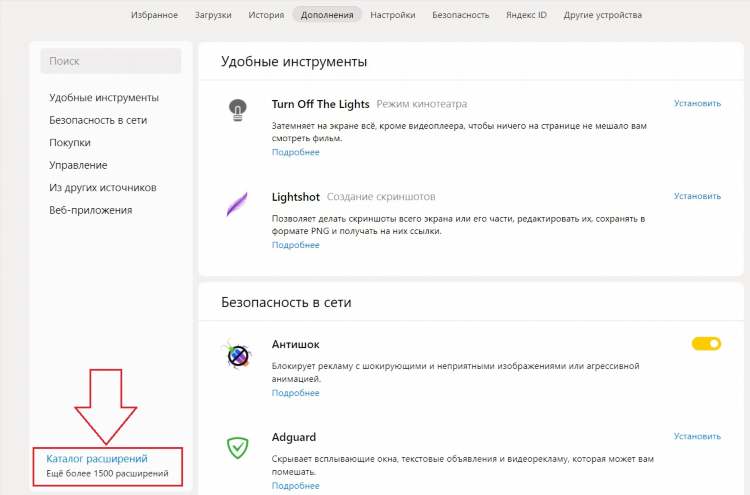Open the История tab
This screenshot has width=750, height=495.
266,15
